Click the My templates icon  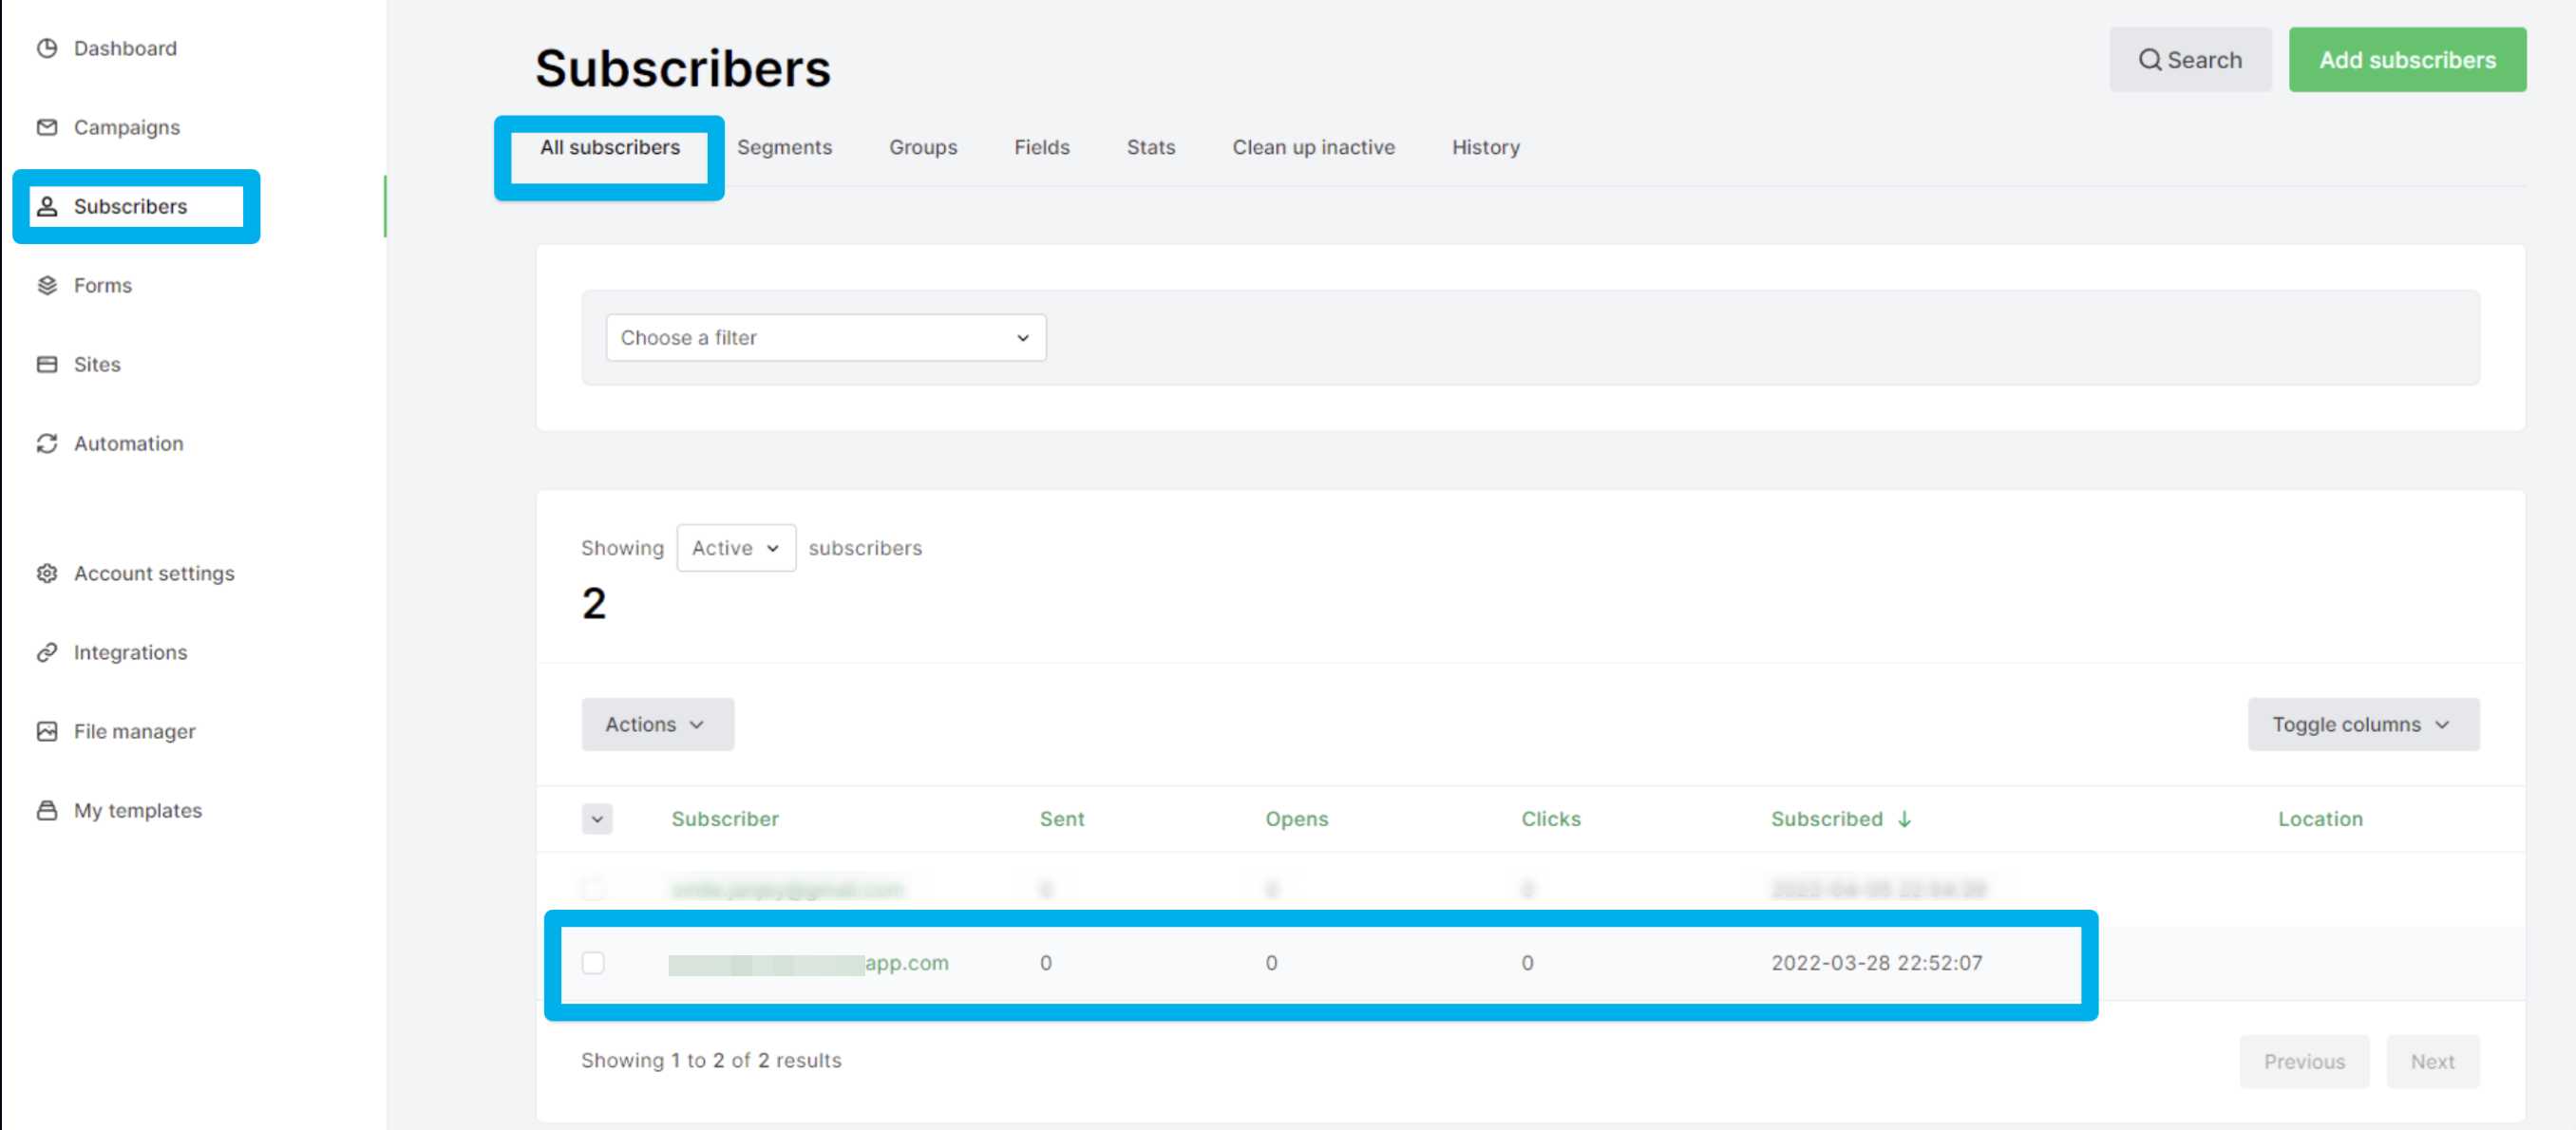coord(47,810)
